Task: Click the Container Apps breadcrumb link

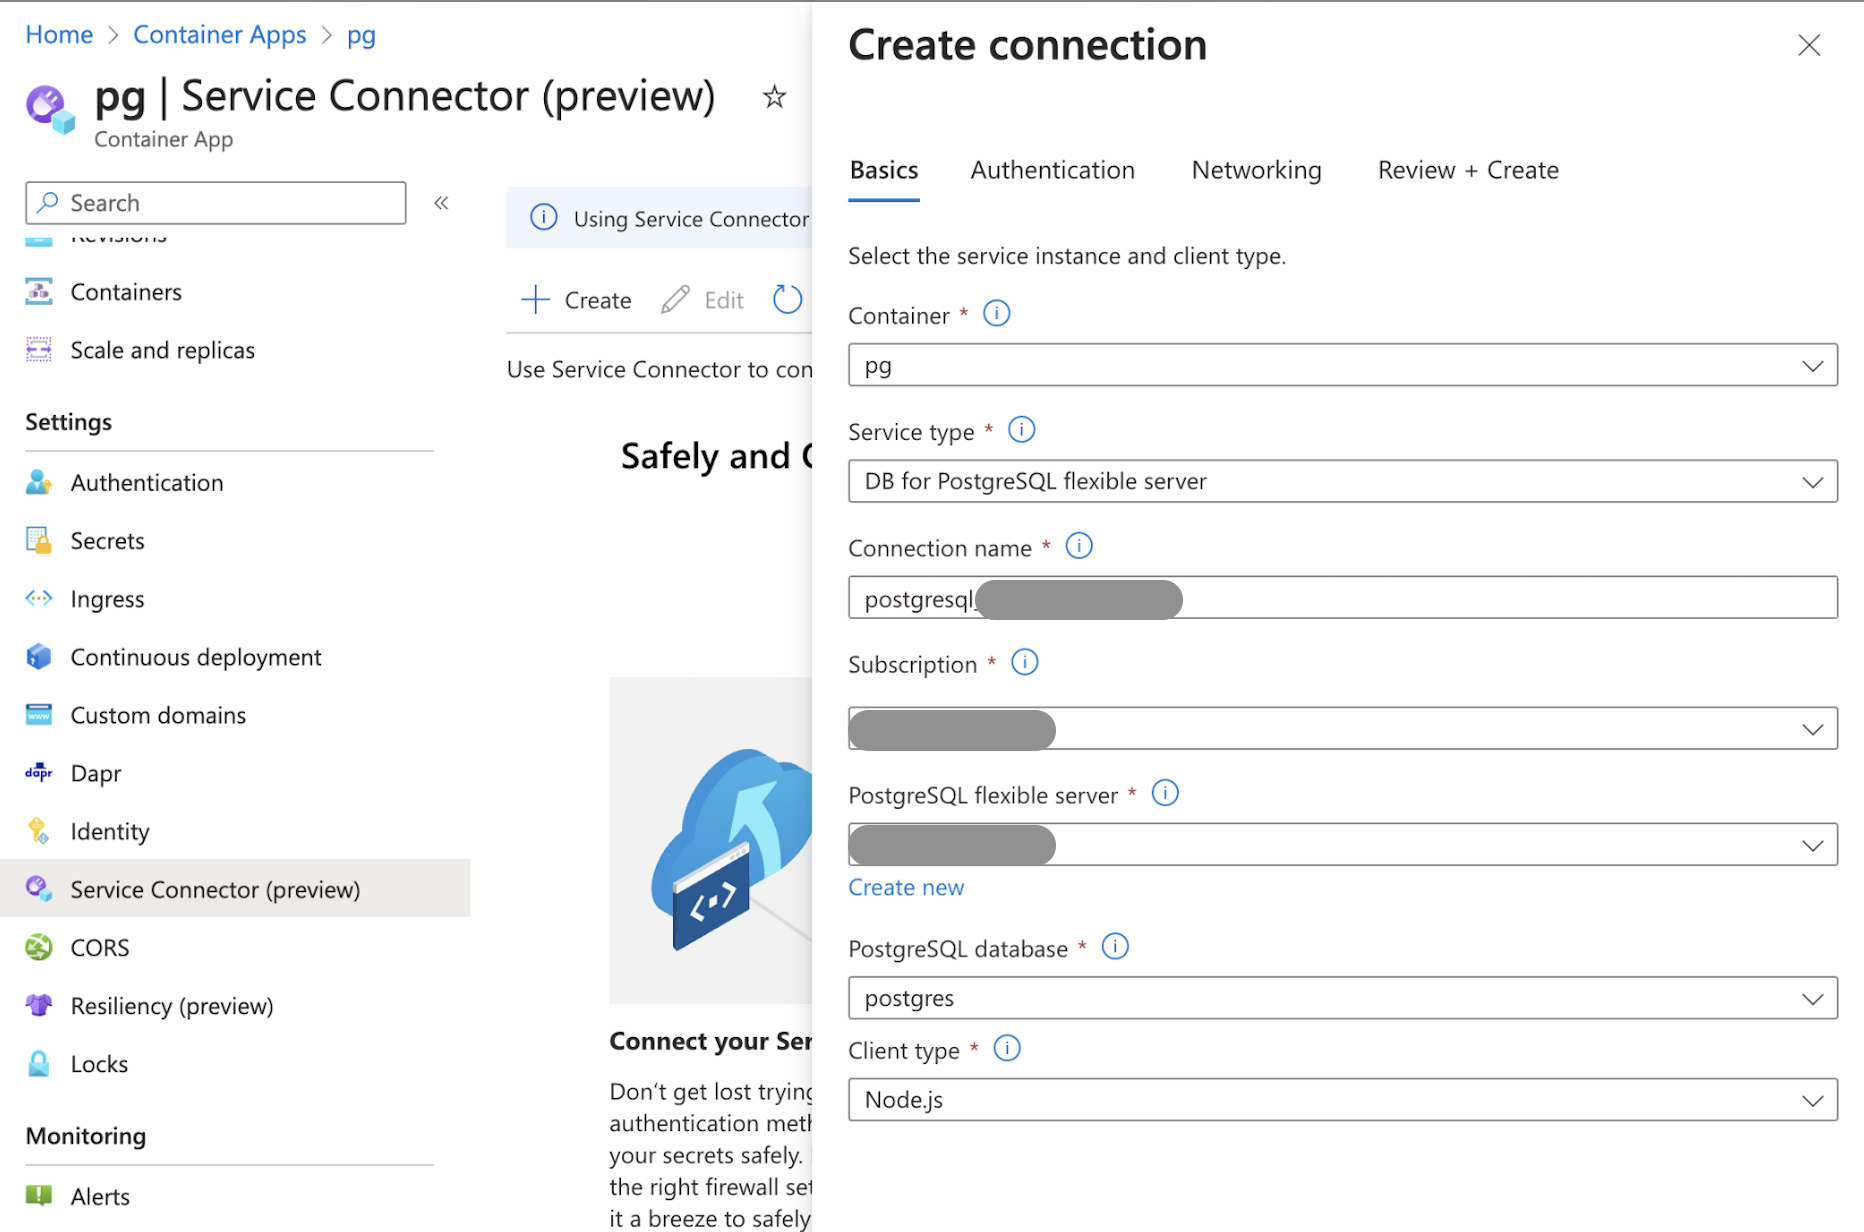Action: tap(220, 35)
